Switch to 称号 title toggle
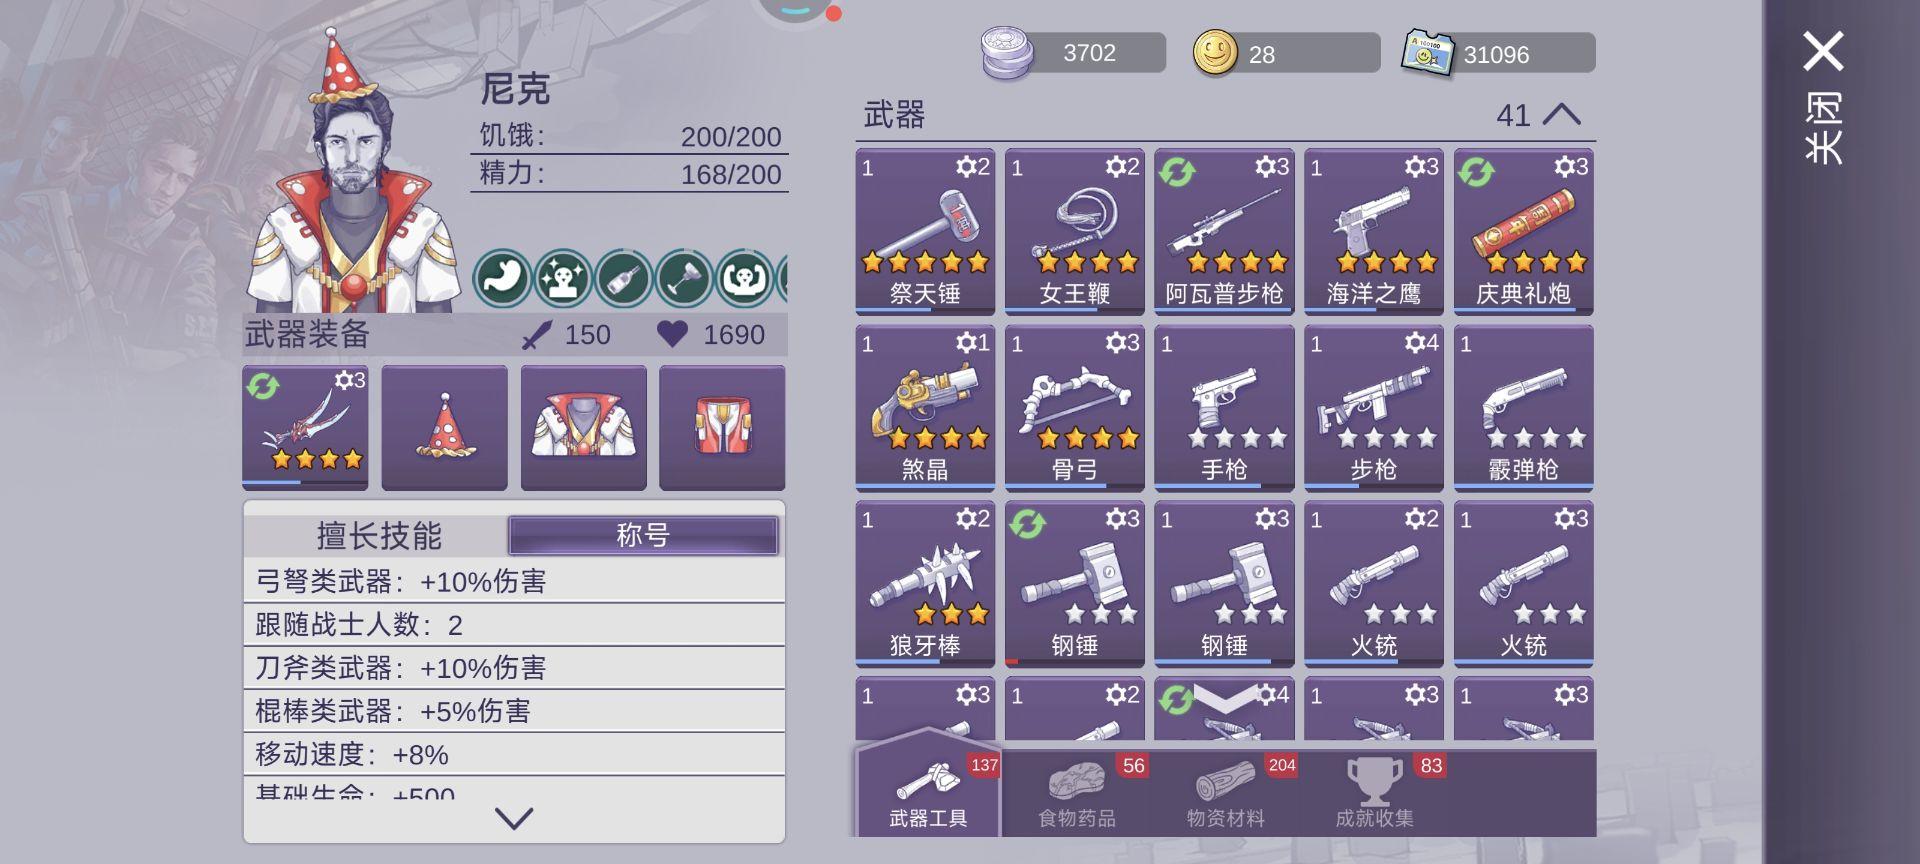This screenshot has width=1920, height=864. [643, 535]
